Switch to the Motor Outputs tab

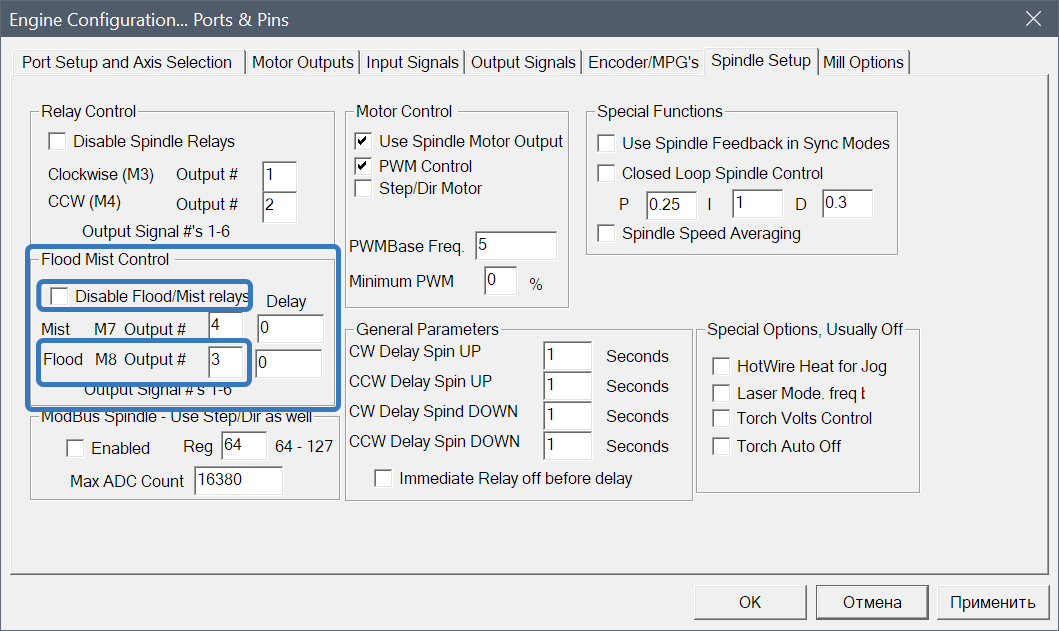pyautogui.click(x=302, y=62)
